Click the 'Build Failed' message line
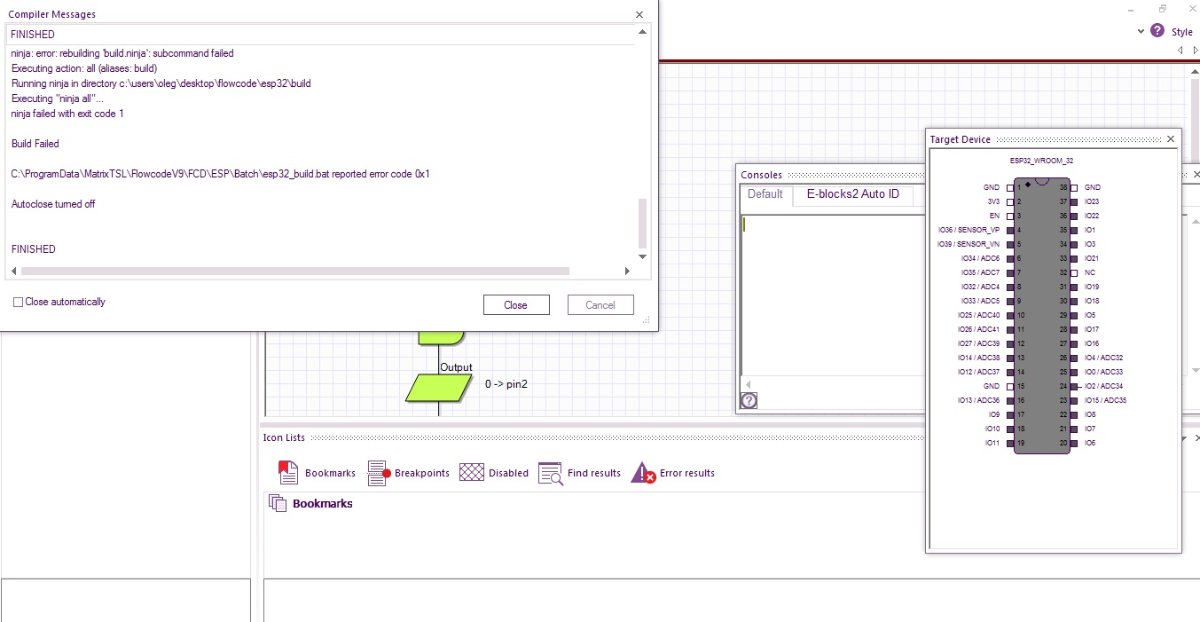 tap(35, 144)
